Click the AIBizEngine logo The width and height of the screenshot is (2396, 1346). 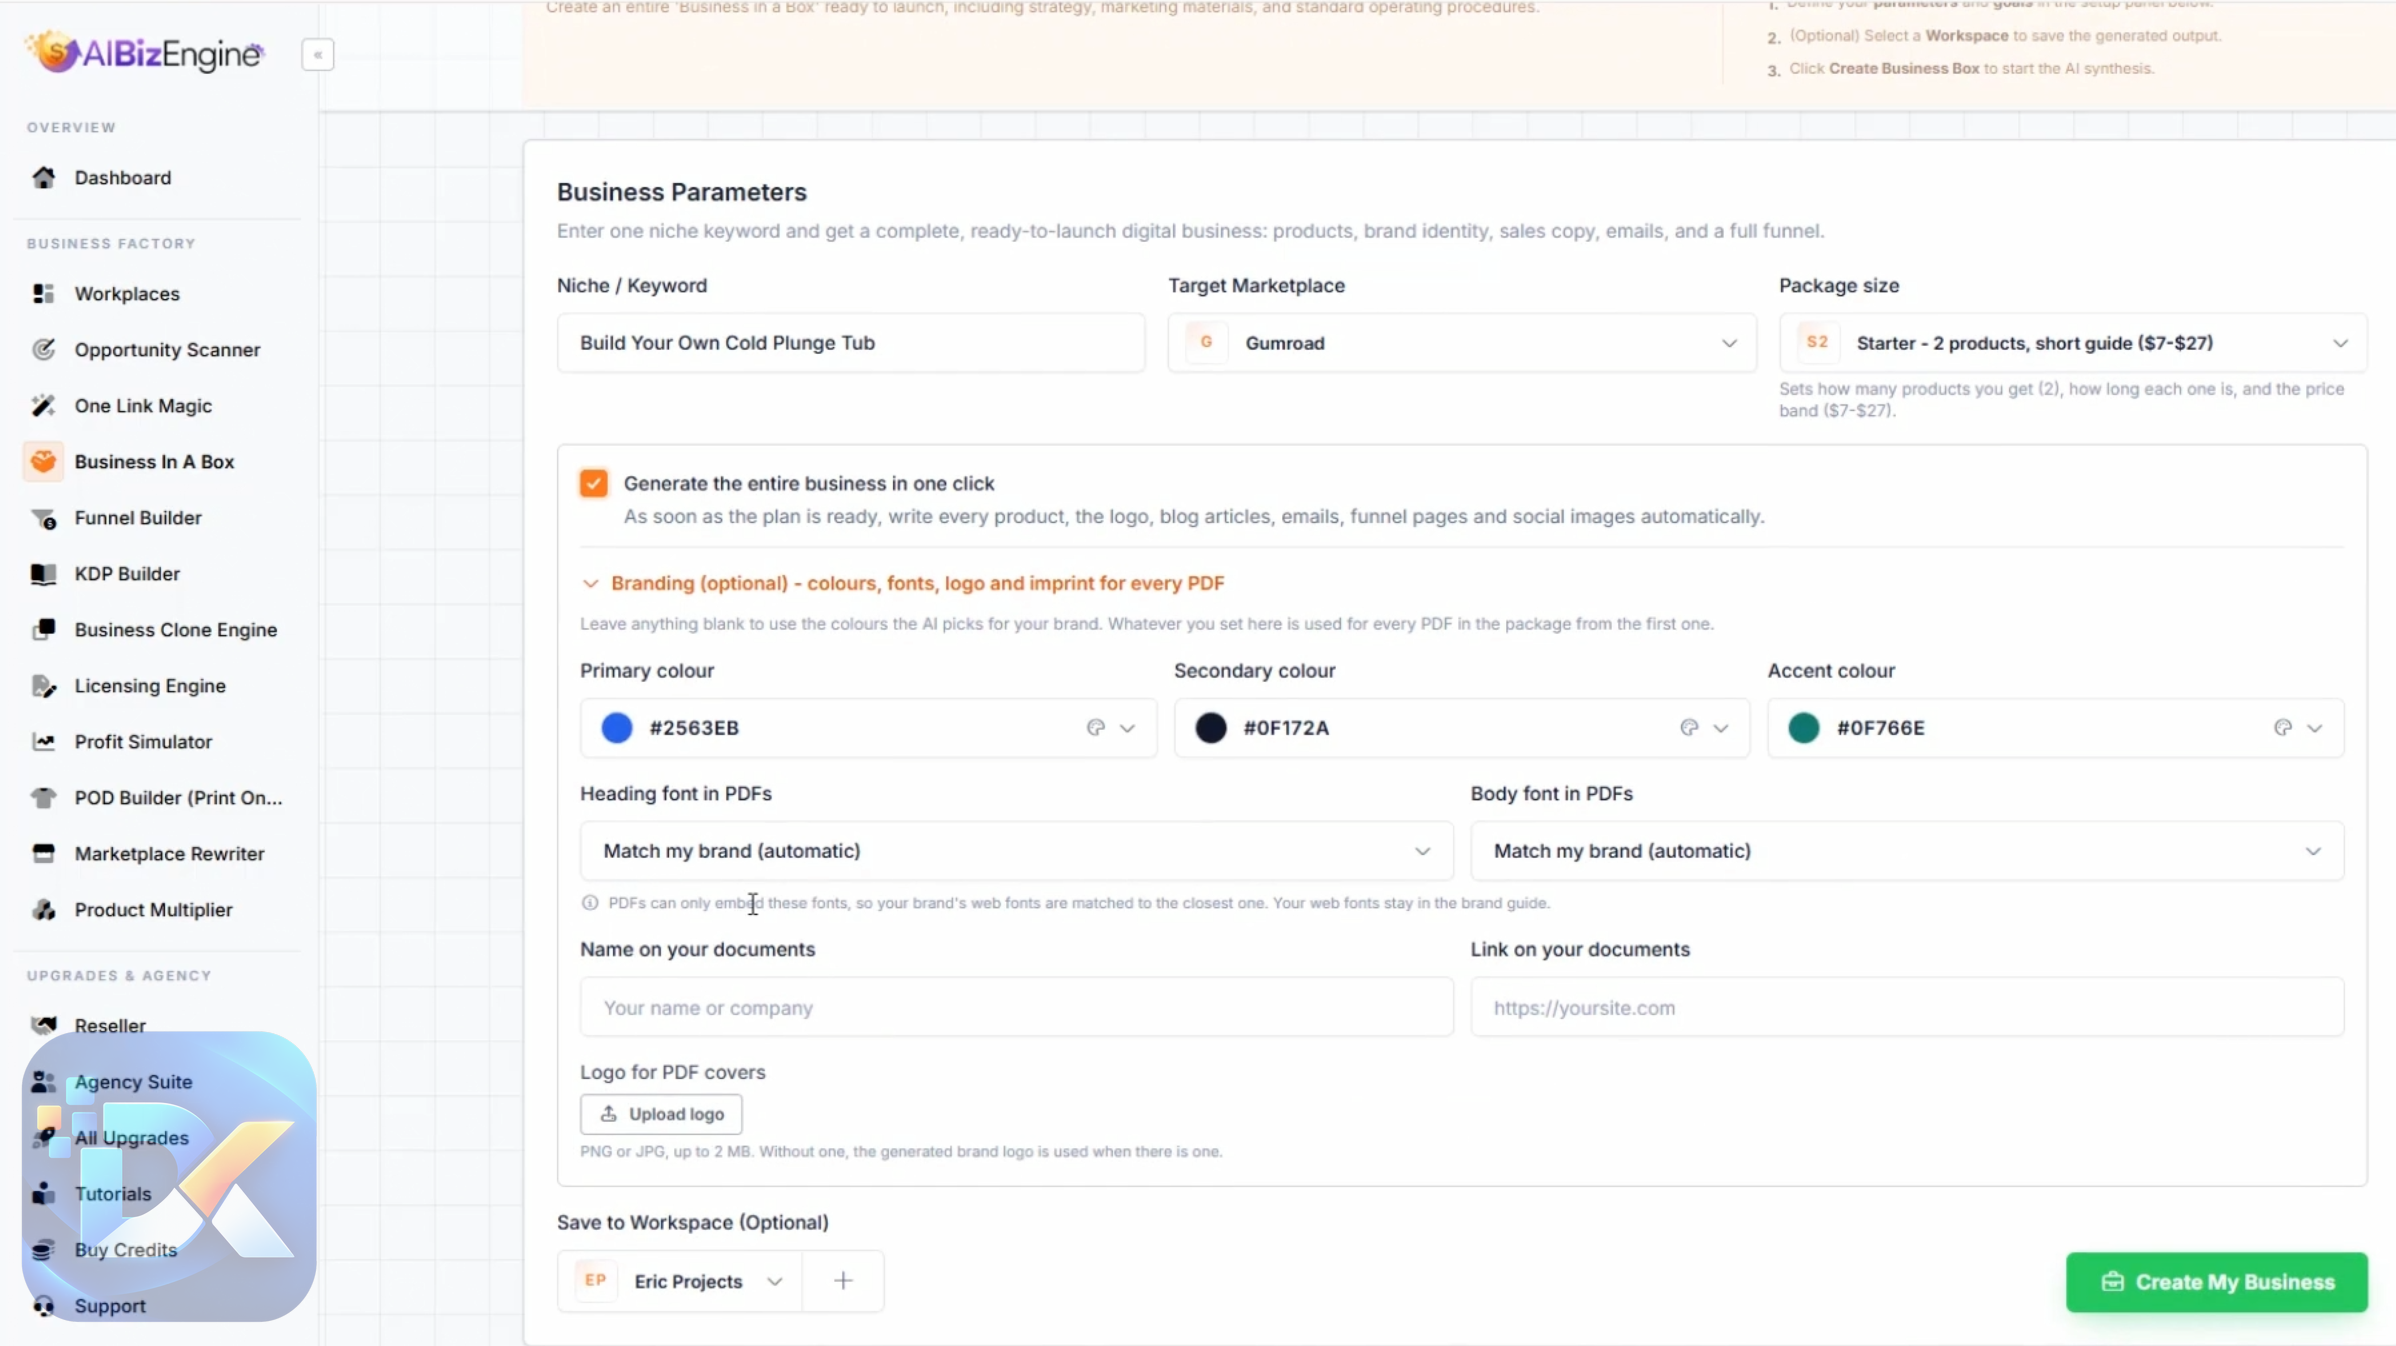click(145, 52)
